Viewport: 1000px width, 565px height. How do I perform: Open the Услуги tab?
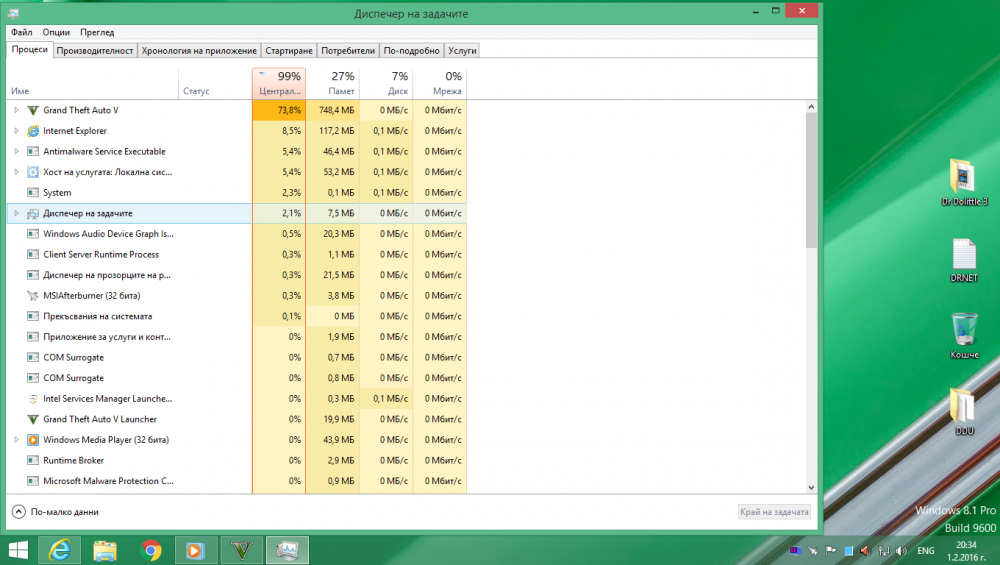pyautogui.click(x=462, y=50)
